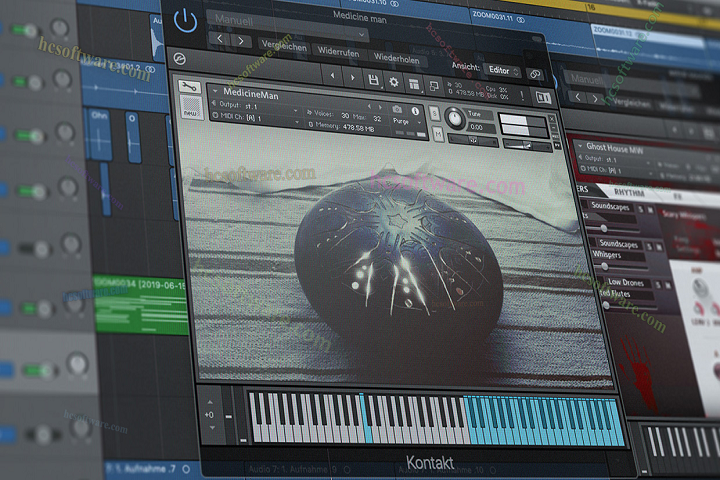Open the MedicineMan Output st.1 dropdown

(255, 107)
